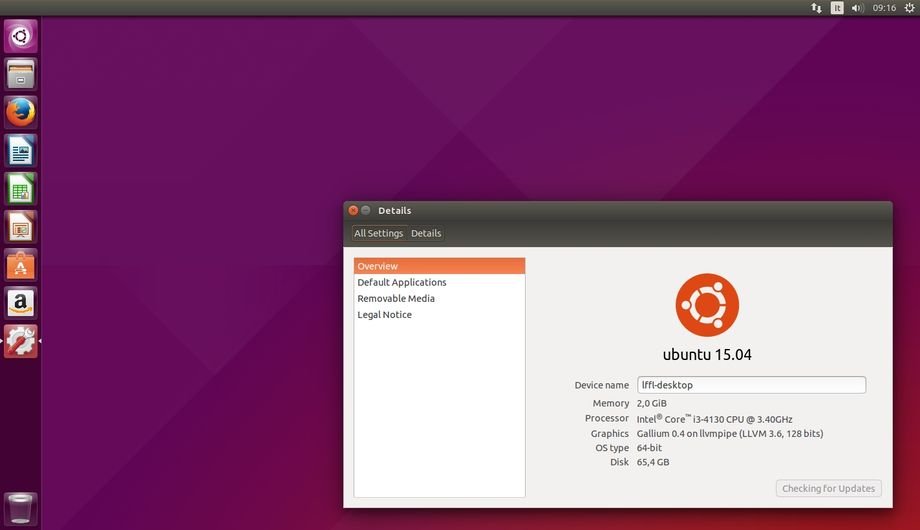Open the sound volume indicator menu
The width and height of the screenshot is (920, 530).
tap(857, 8)
